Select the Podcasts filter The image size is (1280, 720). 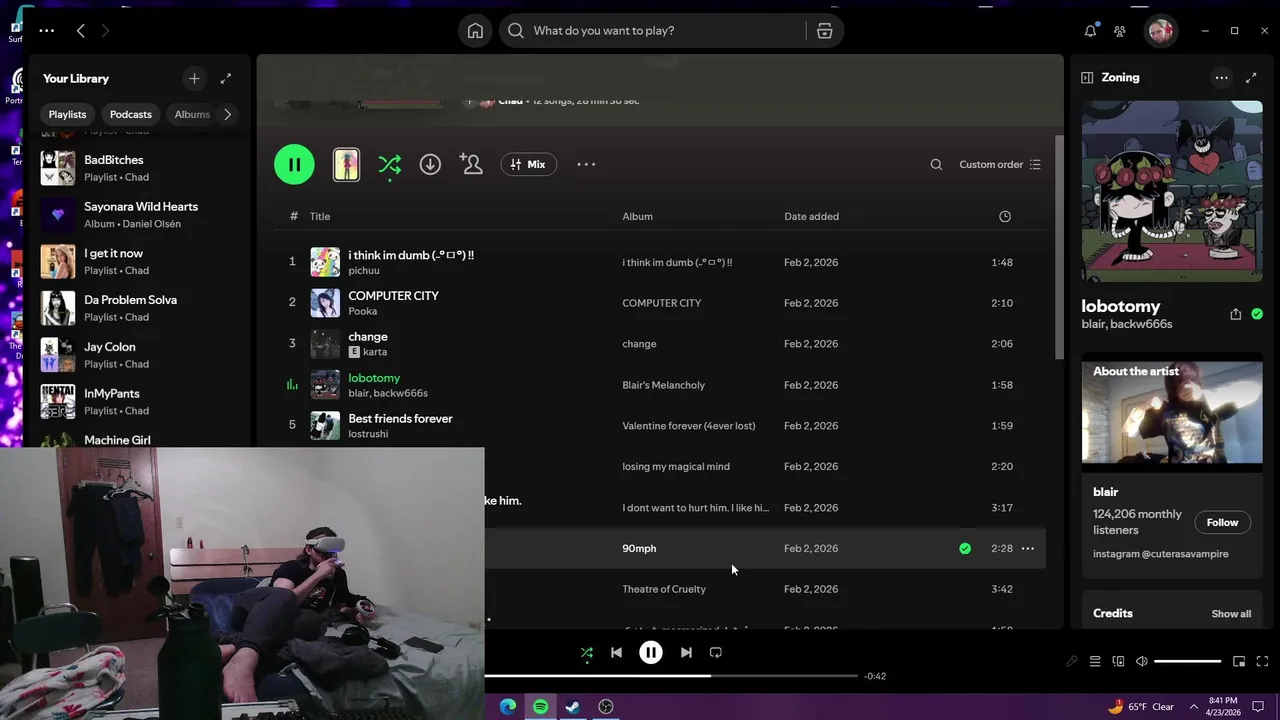pyautogui.click(x=131, y=114)
